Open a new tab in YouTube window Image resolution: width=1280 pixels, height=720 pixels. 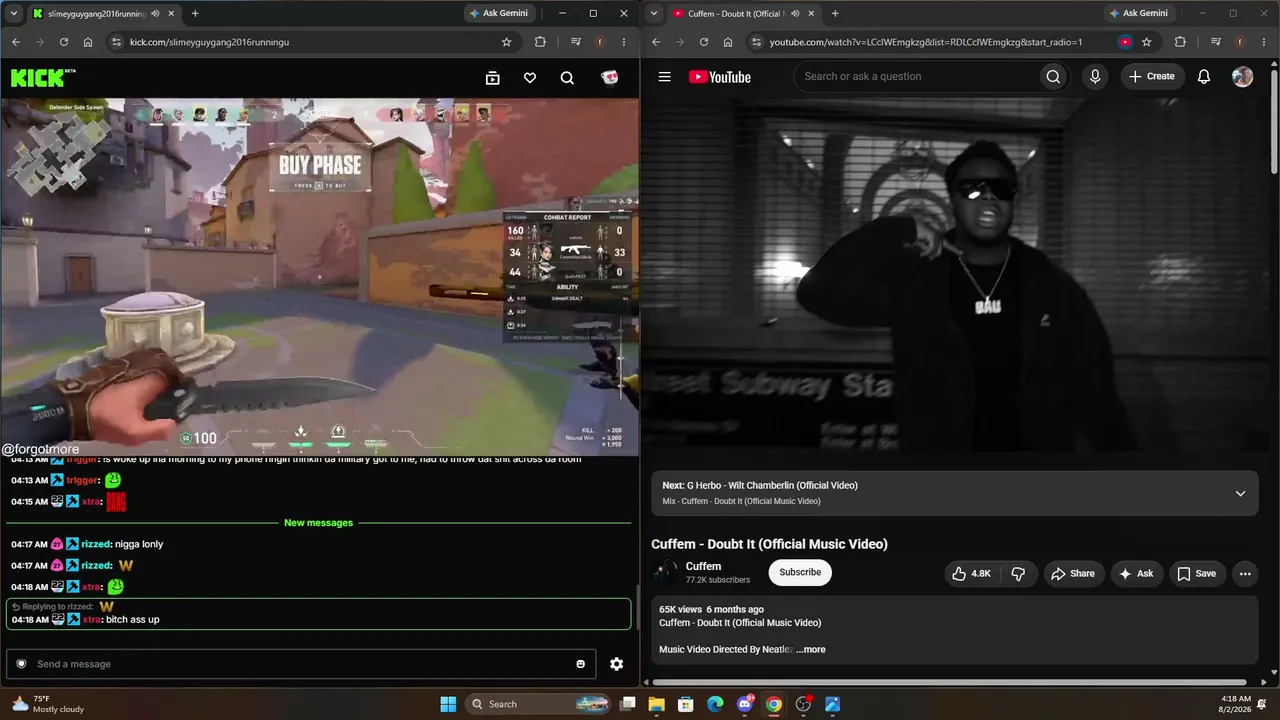click(x=835, y=14)
